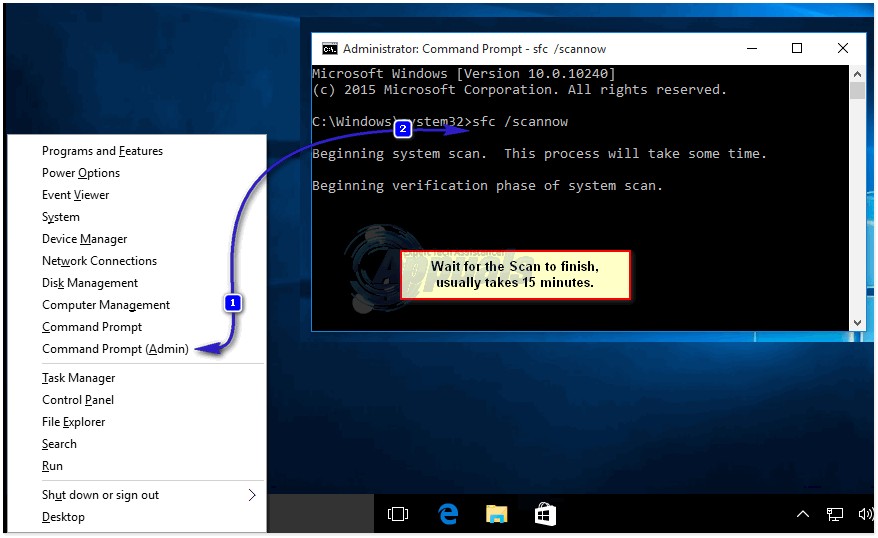Open Power Options from the menu
Image resolution: width=878 pixels, height=538 pixels.
coord(81,173)
